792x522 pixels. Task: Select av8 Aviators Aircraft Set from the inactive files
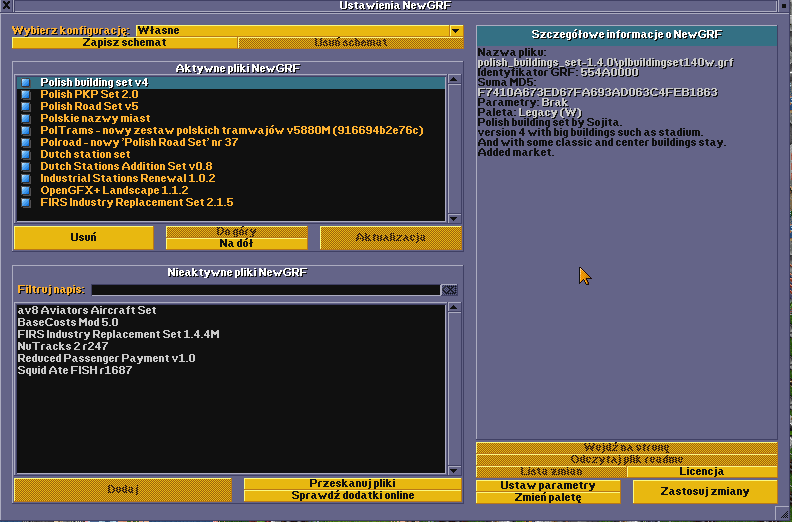(87, 310)
